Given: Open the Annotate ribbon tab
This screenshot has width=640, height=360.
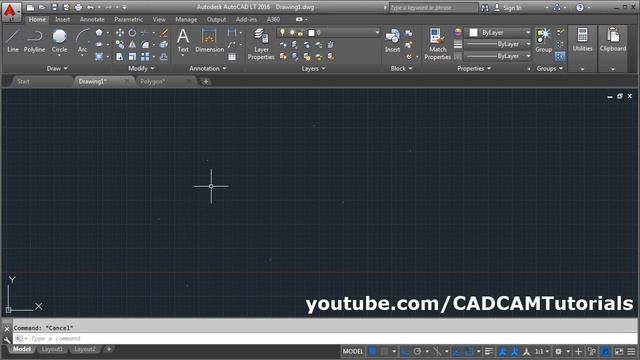Looking at the screenshot, I should (x=92, y=19).
